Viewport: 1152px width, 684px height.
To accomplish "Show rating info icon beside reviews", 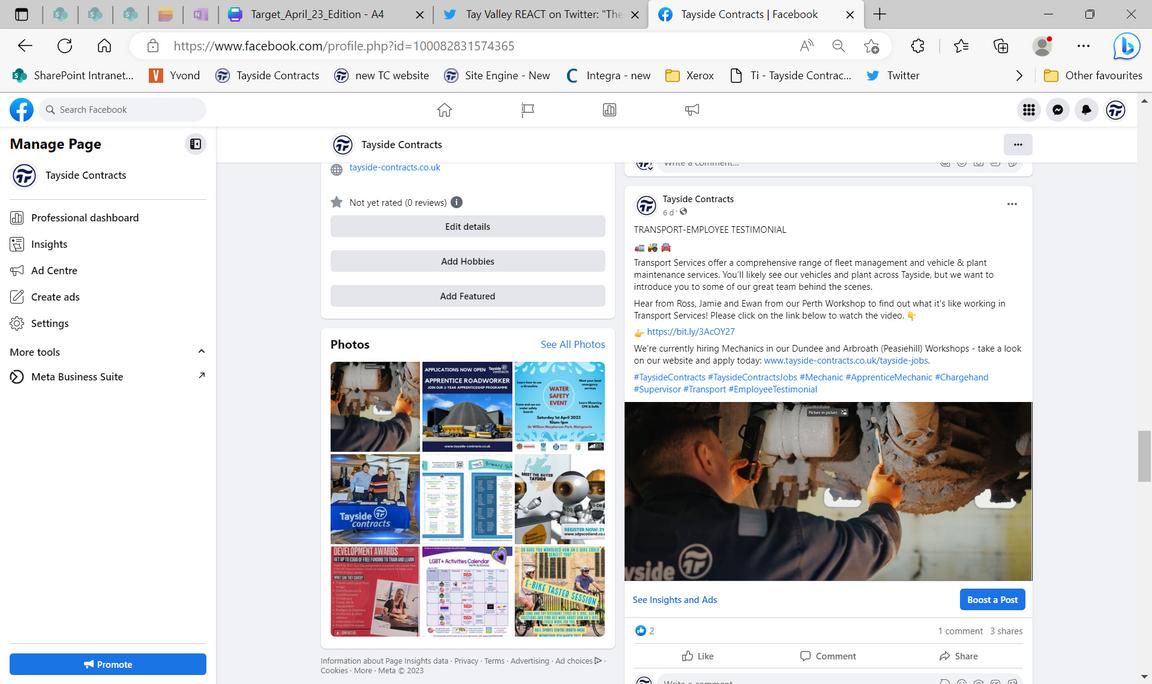I will click(x=456, y=202).
